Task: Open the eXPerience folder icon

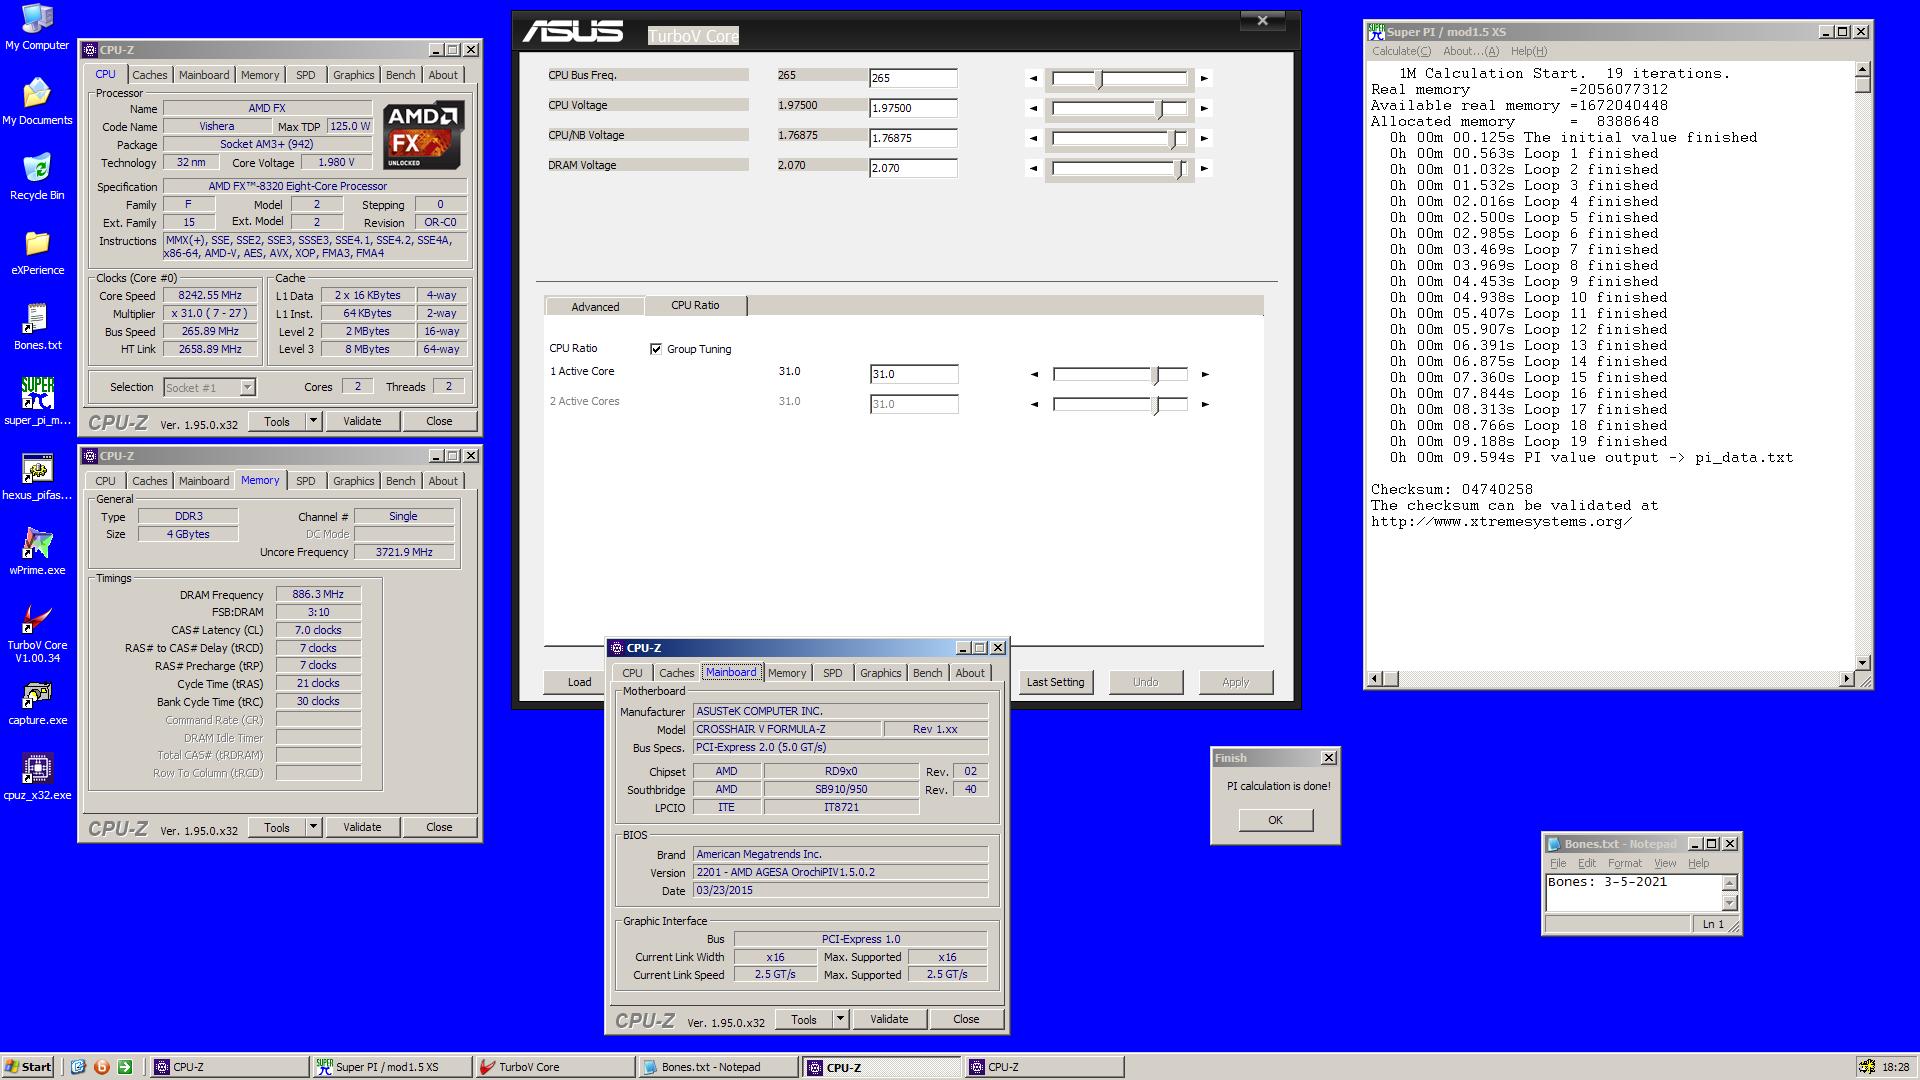Action: point(37,252)
